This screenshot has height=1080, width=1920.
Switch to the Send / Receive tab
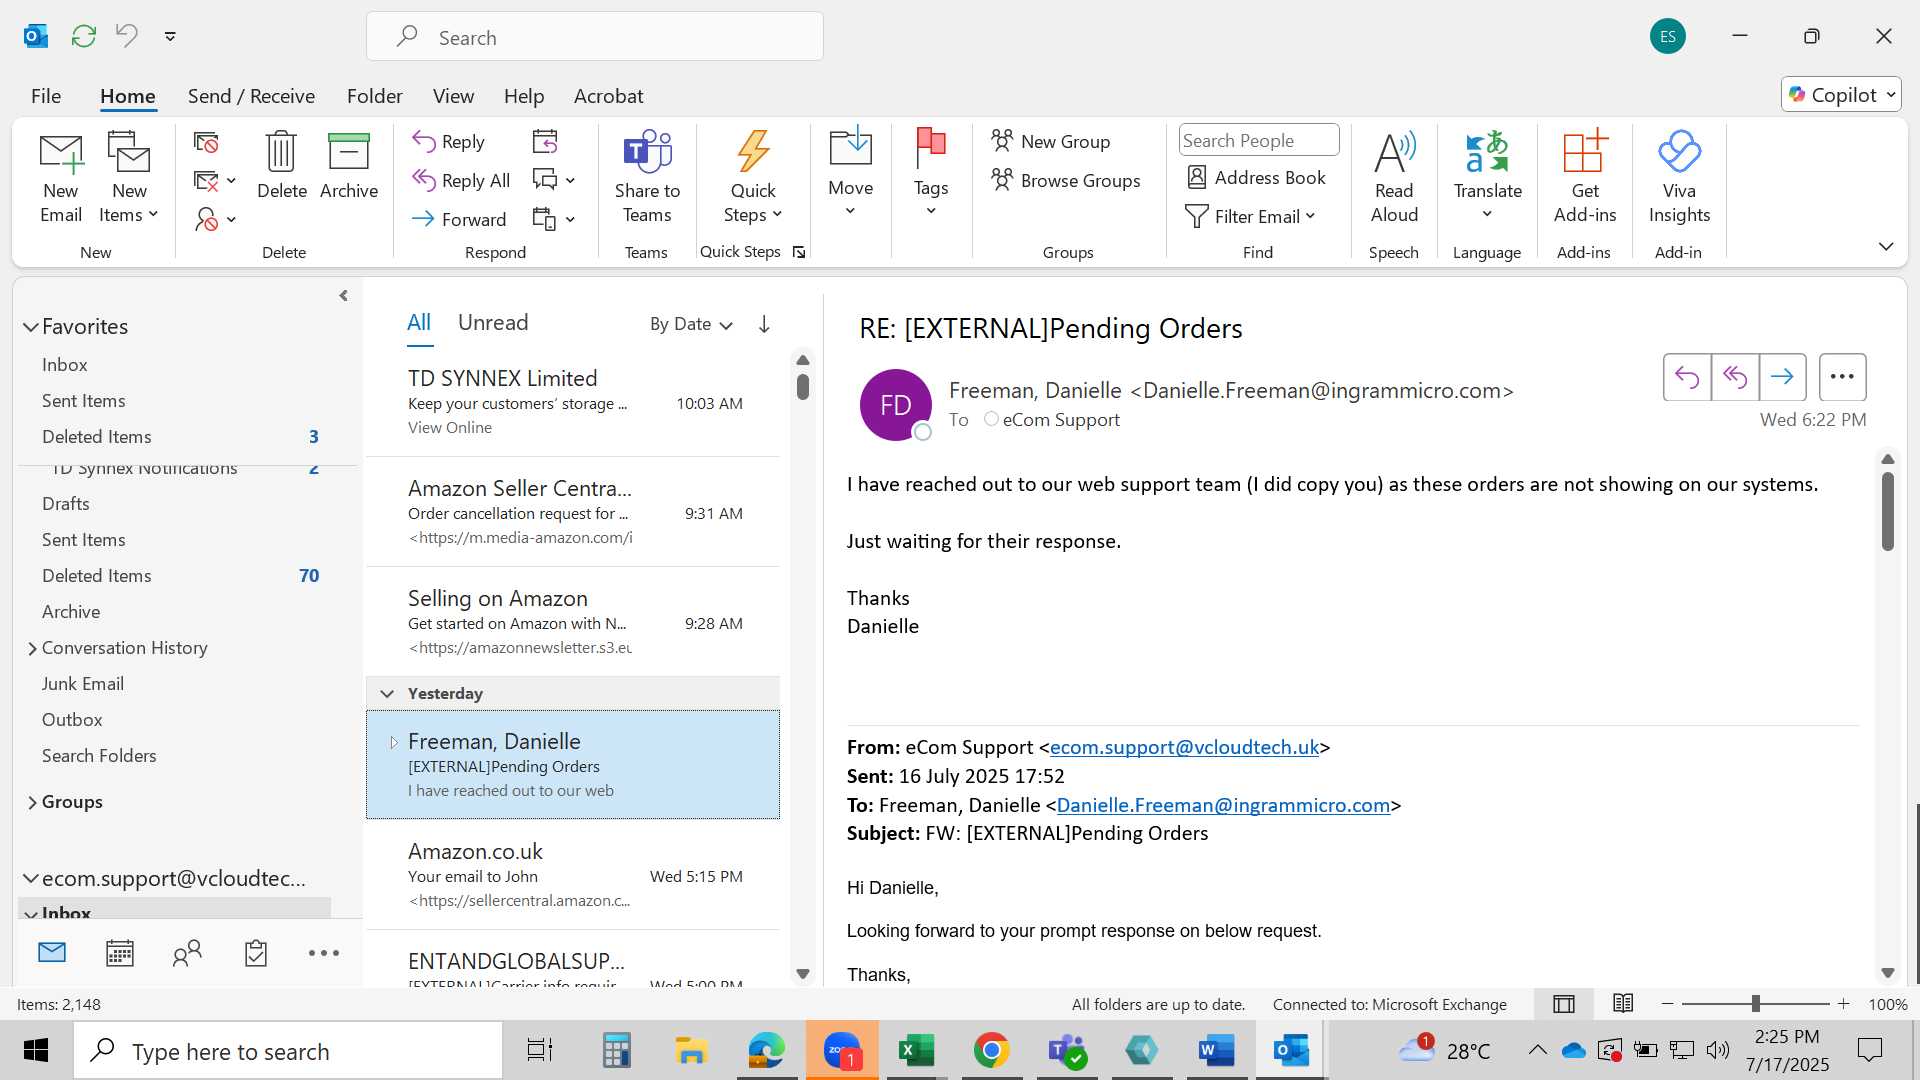tap(251, 96)
